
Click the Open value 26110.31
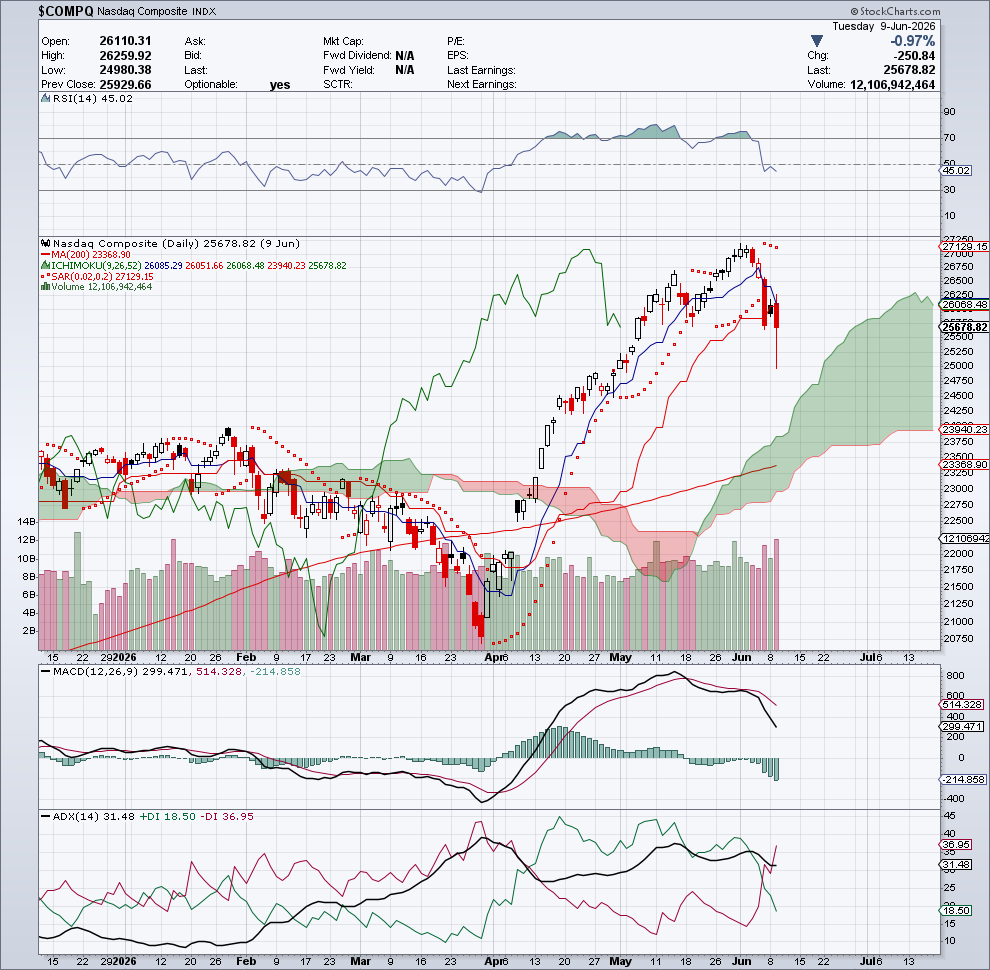pyautogui.click(x=125, y=40)
